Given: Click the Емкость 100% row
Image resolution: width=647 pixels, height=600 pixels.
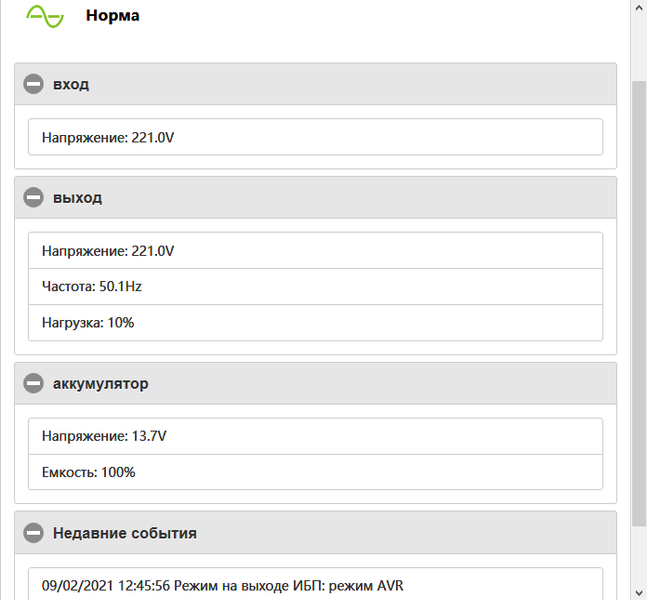Looking at the screenshot, I should 315,472.
